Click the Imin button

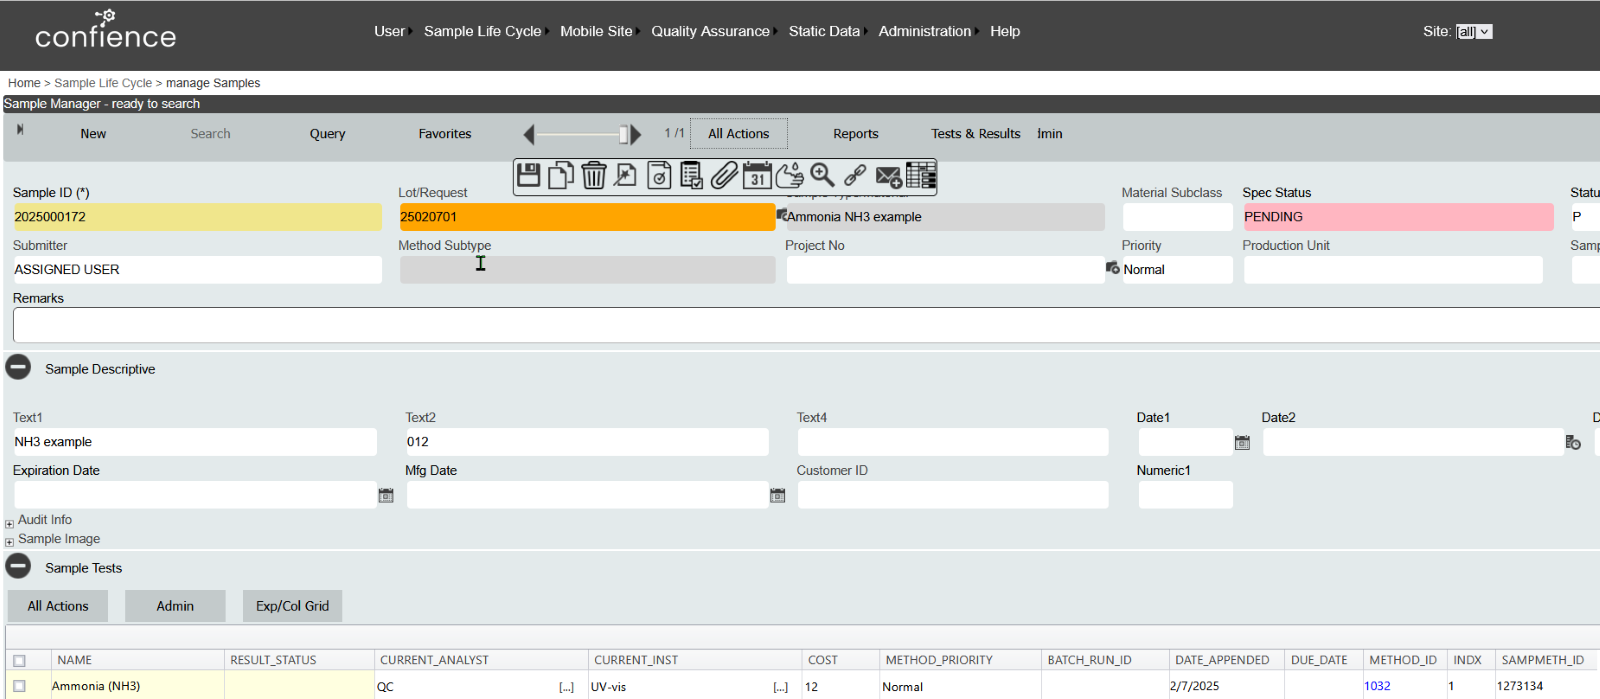click(1050, 134)
